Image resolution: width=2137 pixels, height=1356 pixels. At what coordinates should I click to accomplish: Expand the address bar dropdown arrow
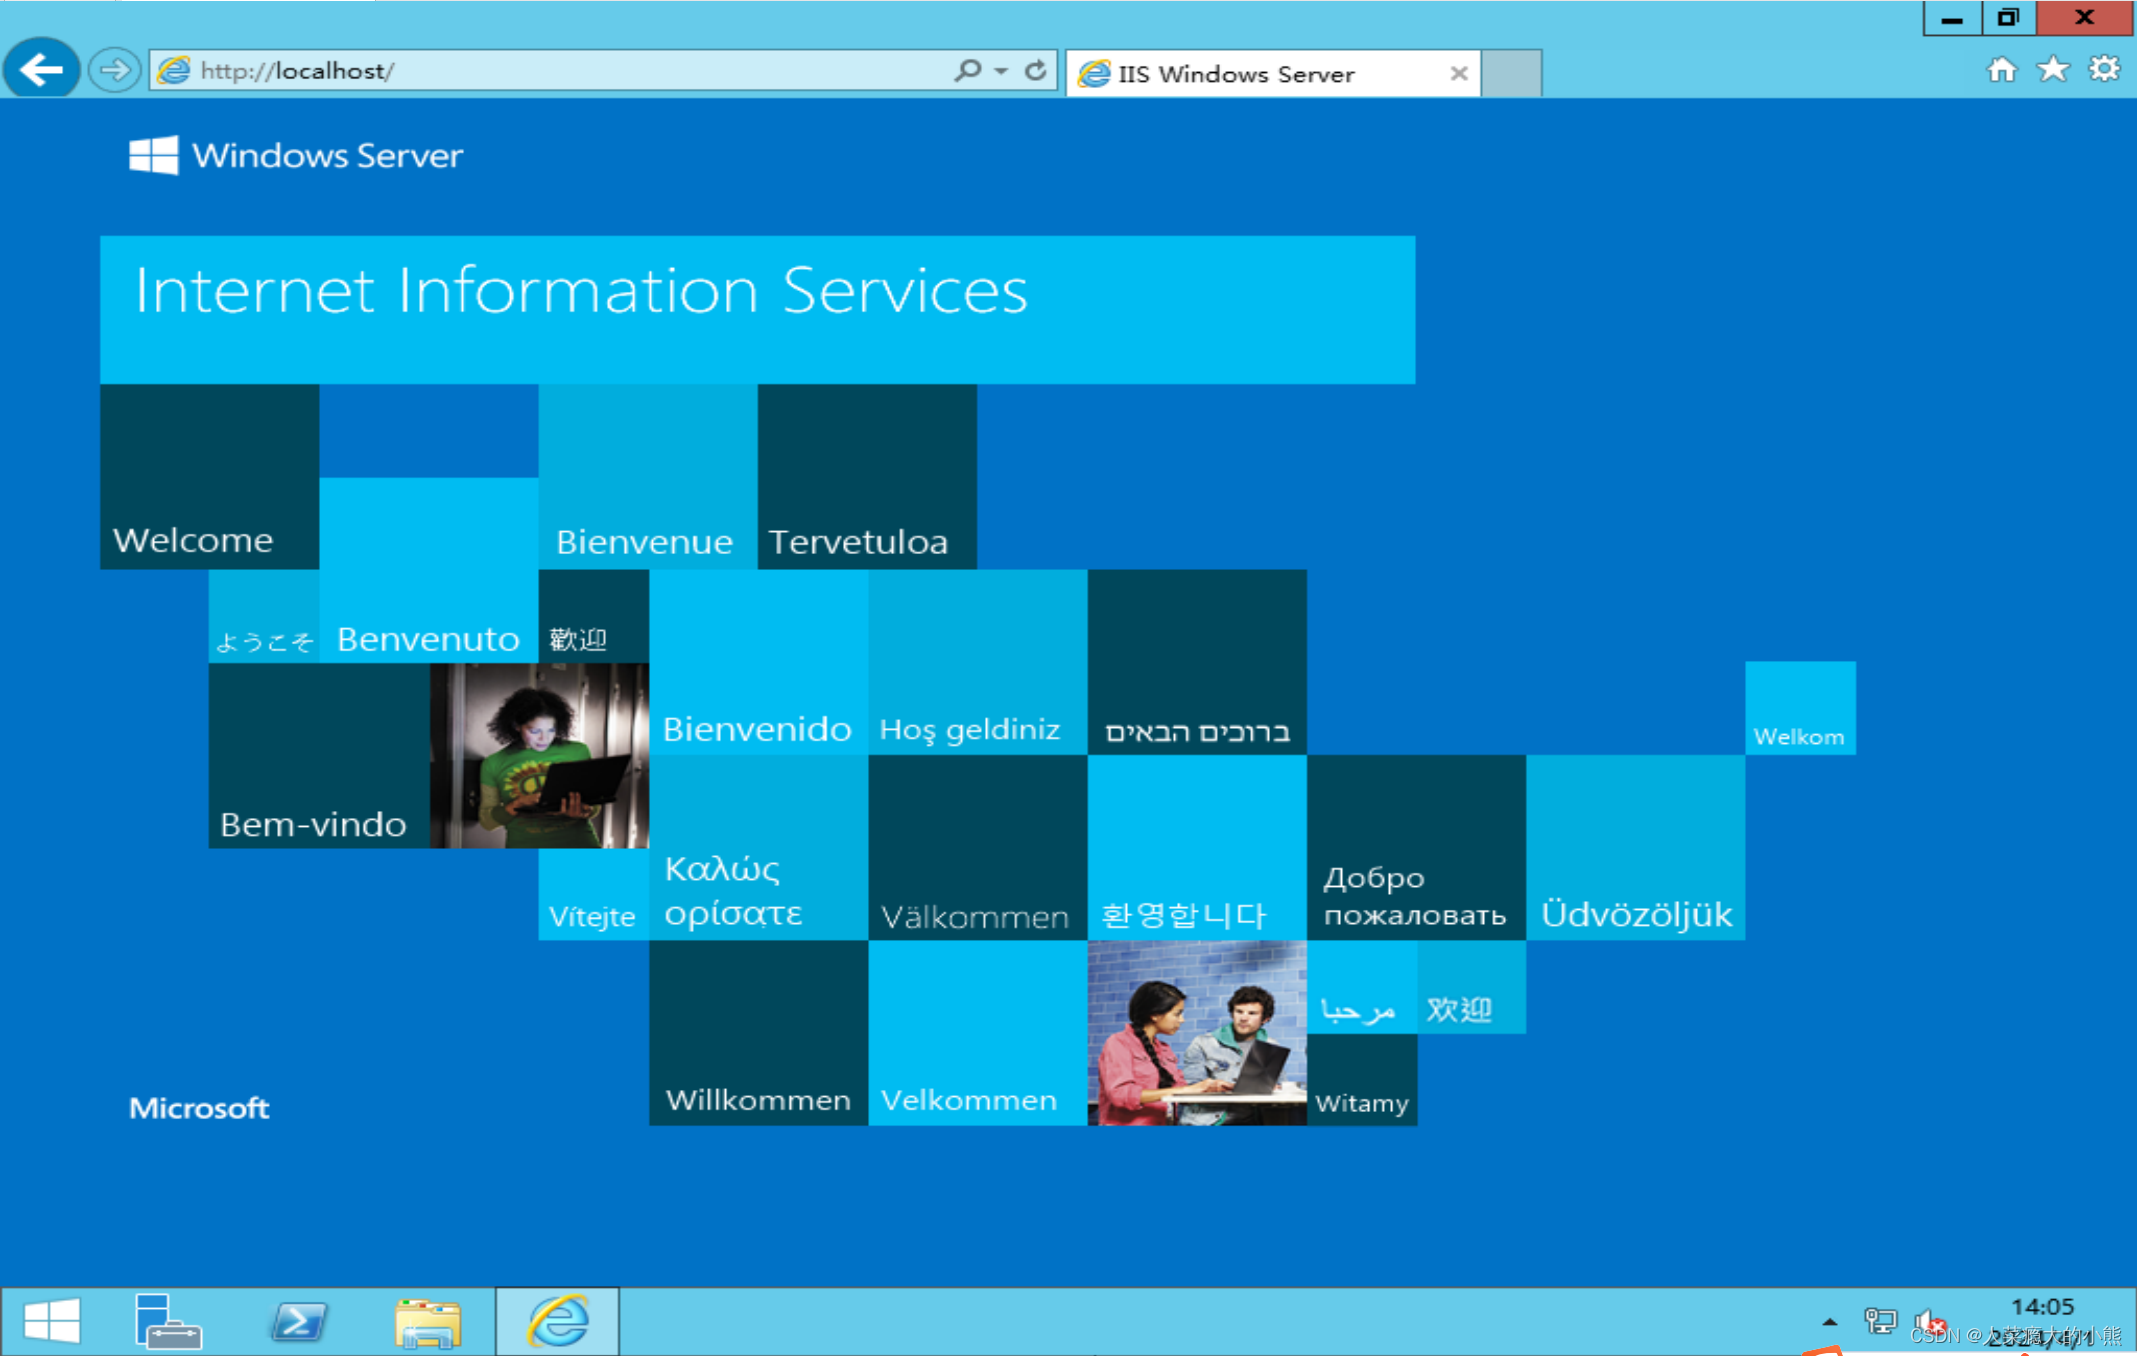pos(1001,70)
